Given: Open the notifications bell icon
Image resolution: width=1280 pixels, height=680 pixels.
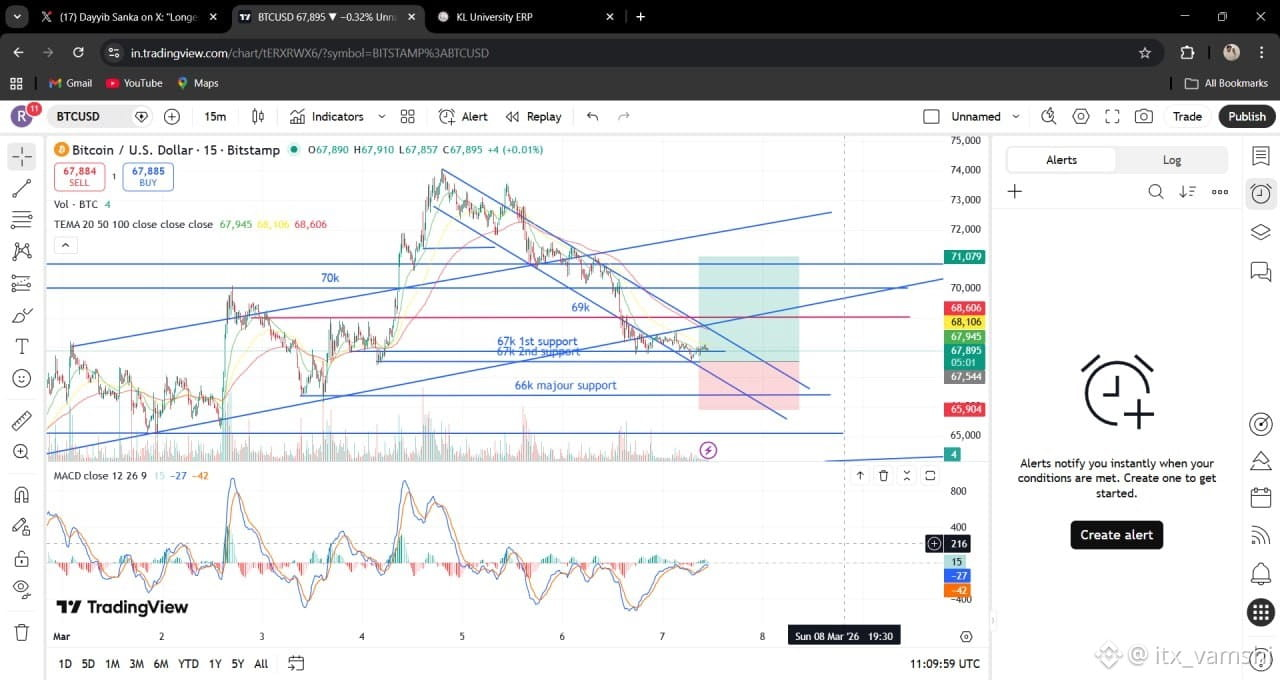Looking at the screenshot, I should coord(1261,575).
